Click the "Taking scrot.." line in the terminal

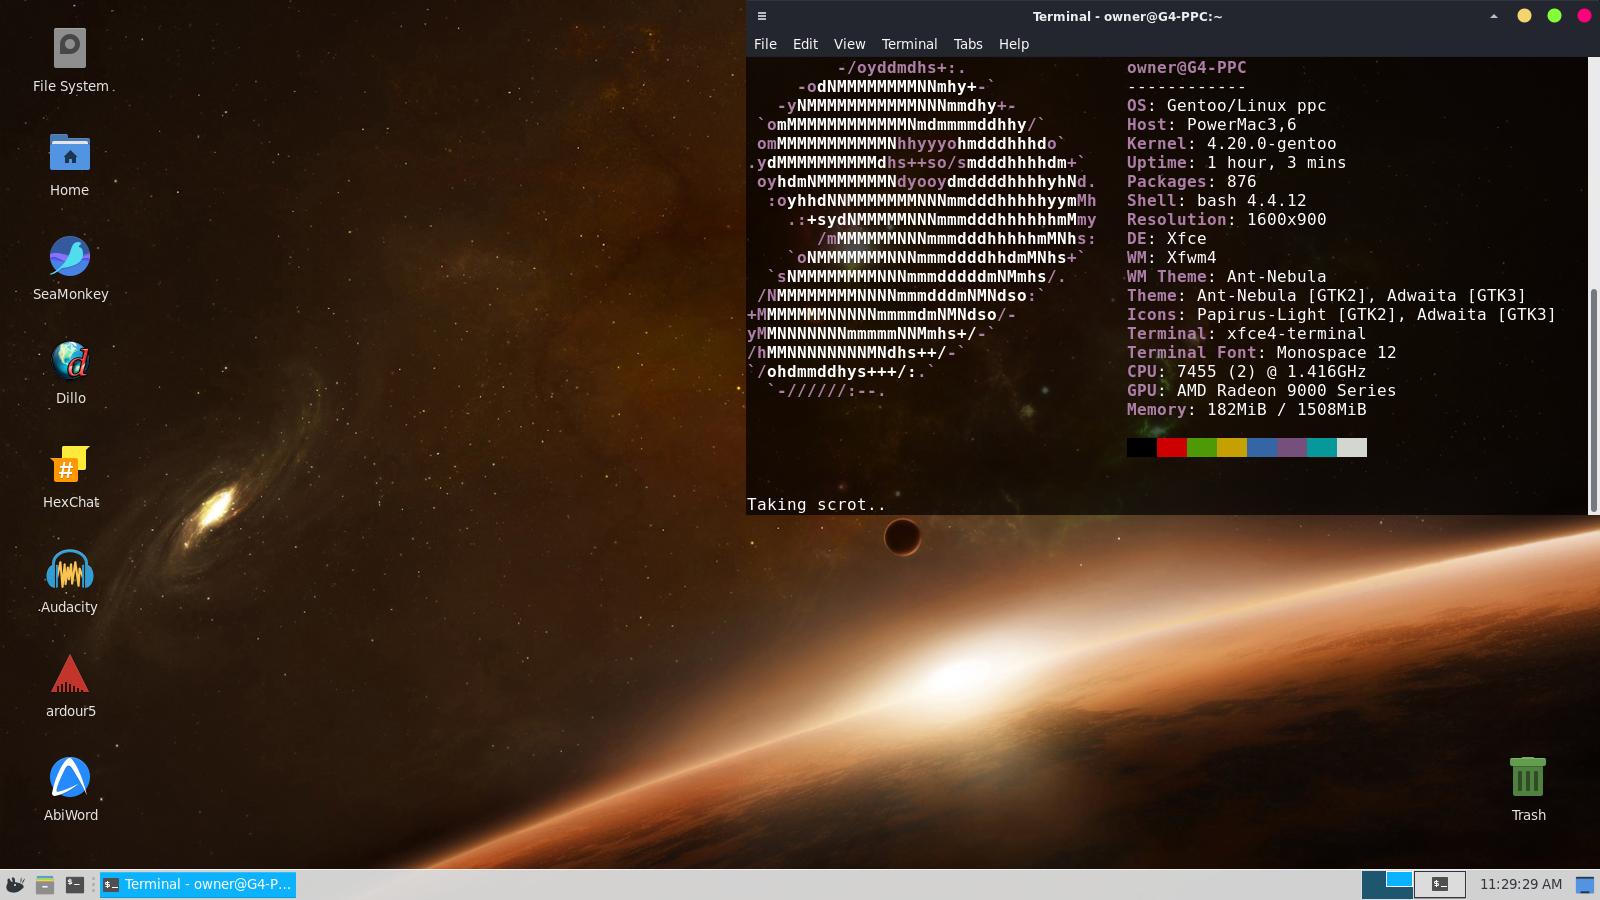pyautogui.click(x=816, y=505)
